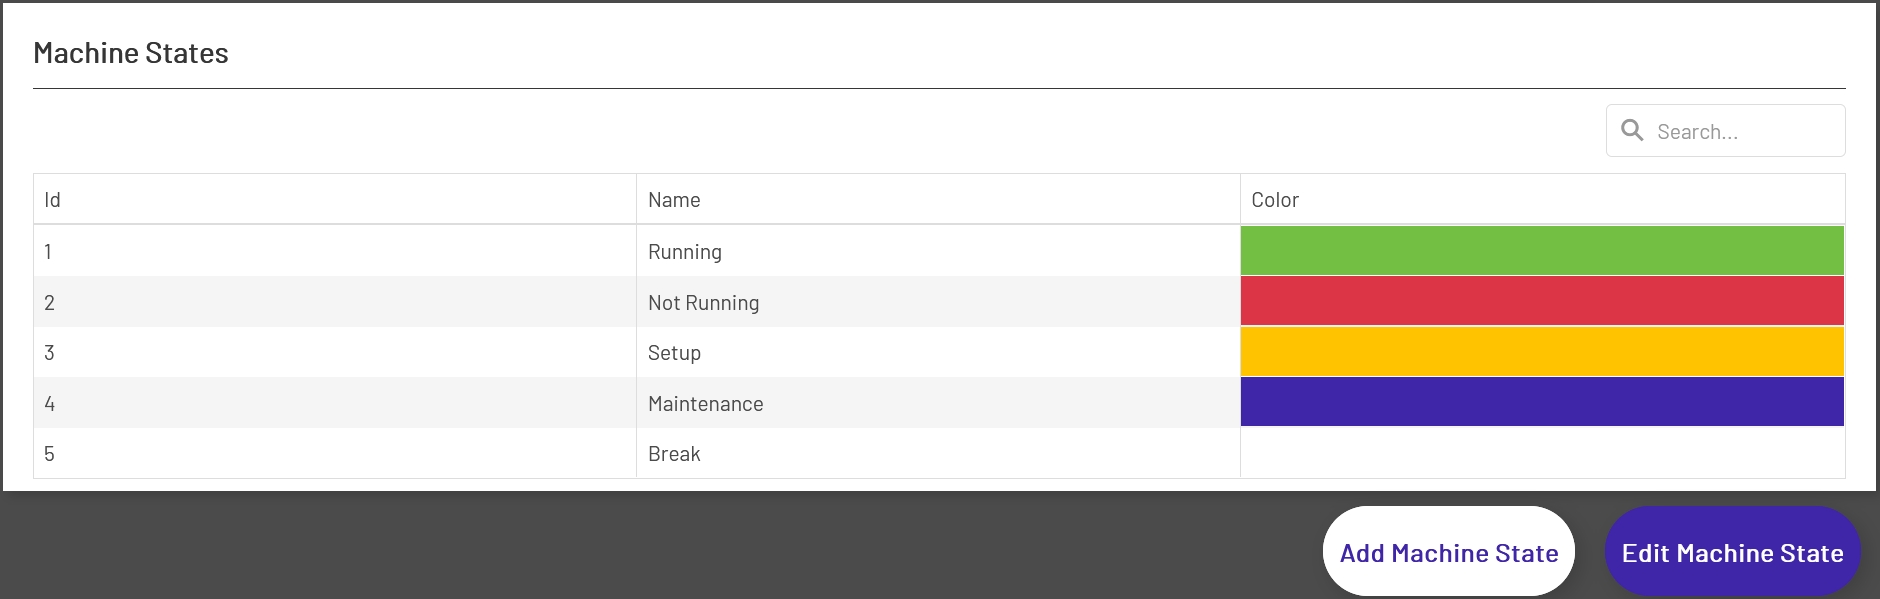Click the Name cell showing Maintenance
Viewport: 1880px width, 599px height.
(705, 403)
